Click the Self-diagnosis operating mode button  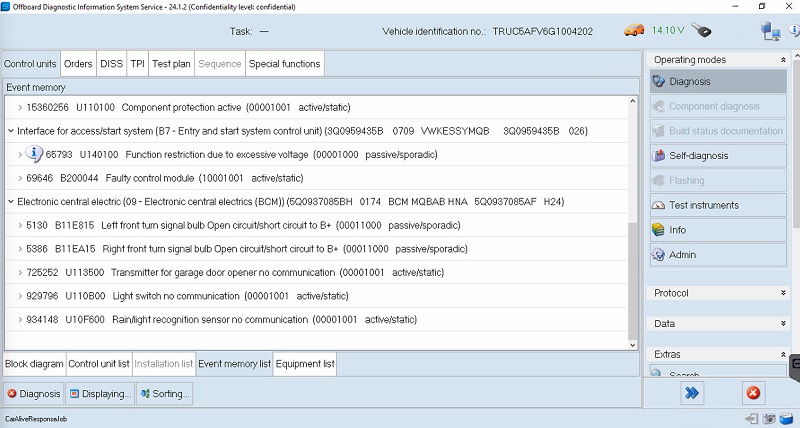(x=718, y=156)
